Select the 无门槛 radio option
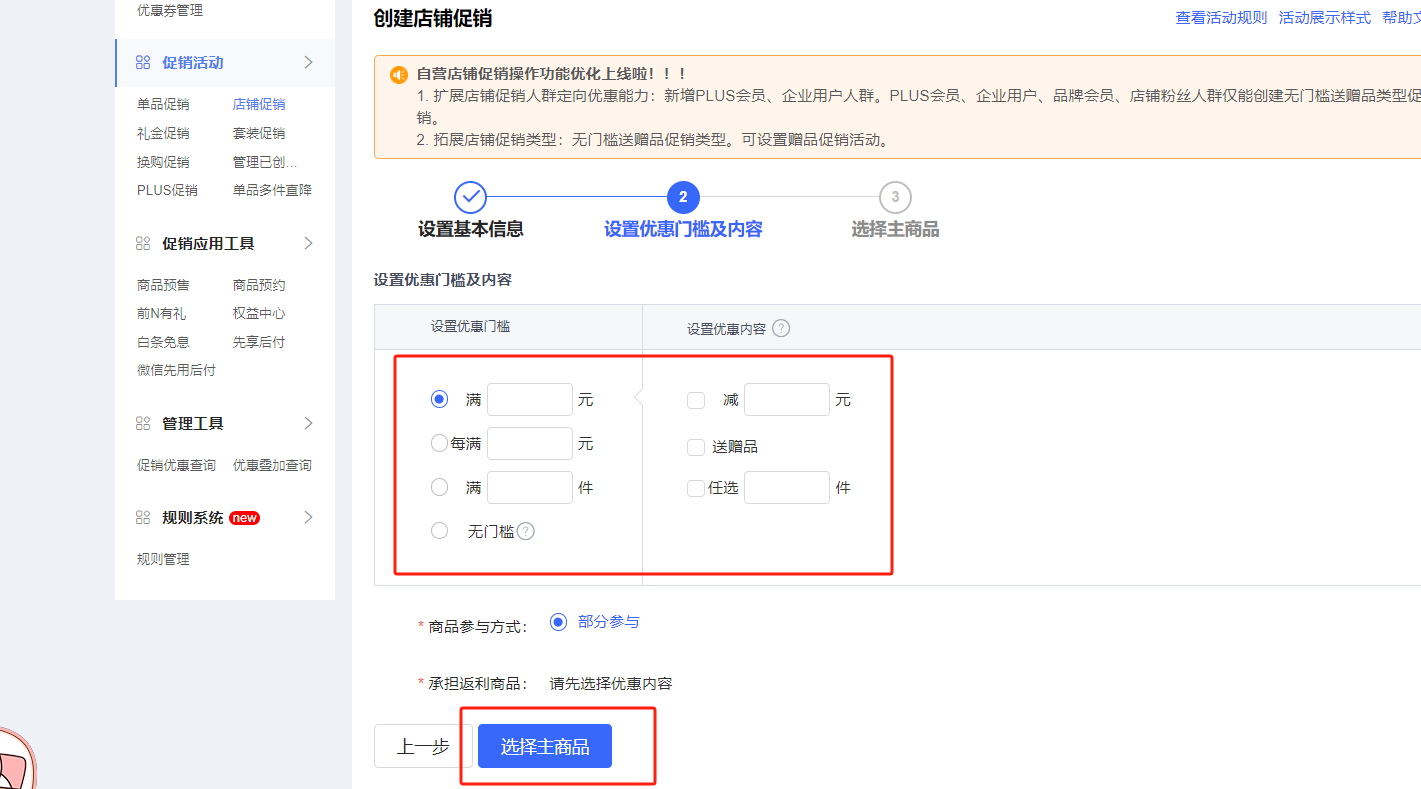The height and width of the screenshot is (789, 1421). click(x=439, y=531)
